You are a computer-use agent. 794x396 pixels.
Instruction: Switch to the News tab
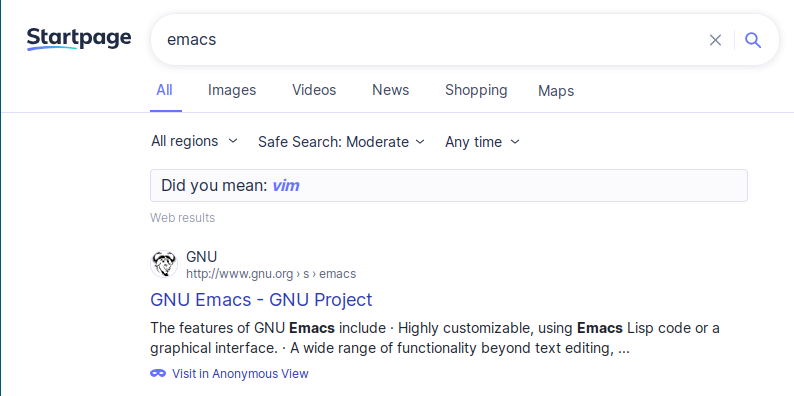[x=390, y=90]
